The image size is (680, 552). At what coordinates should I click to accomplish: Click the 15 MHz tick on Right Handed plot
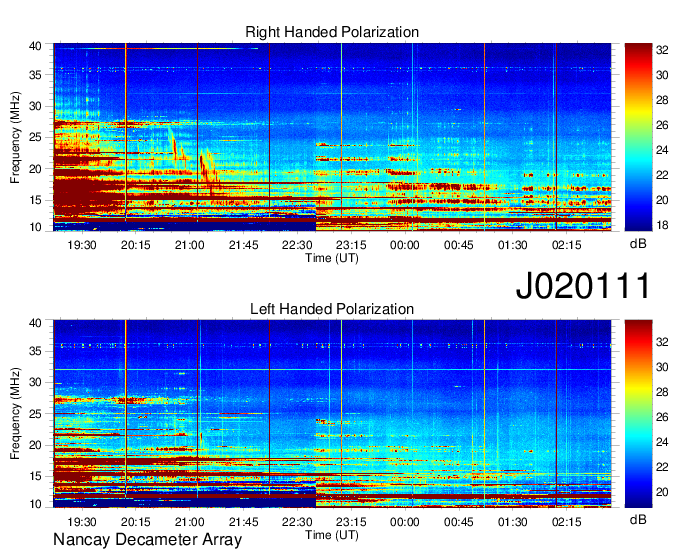point(35,200)
